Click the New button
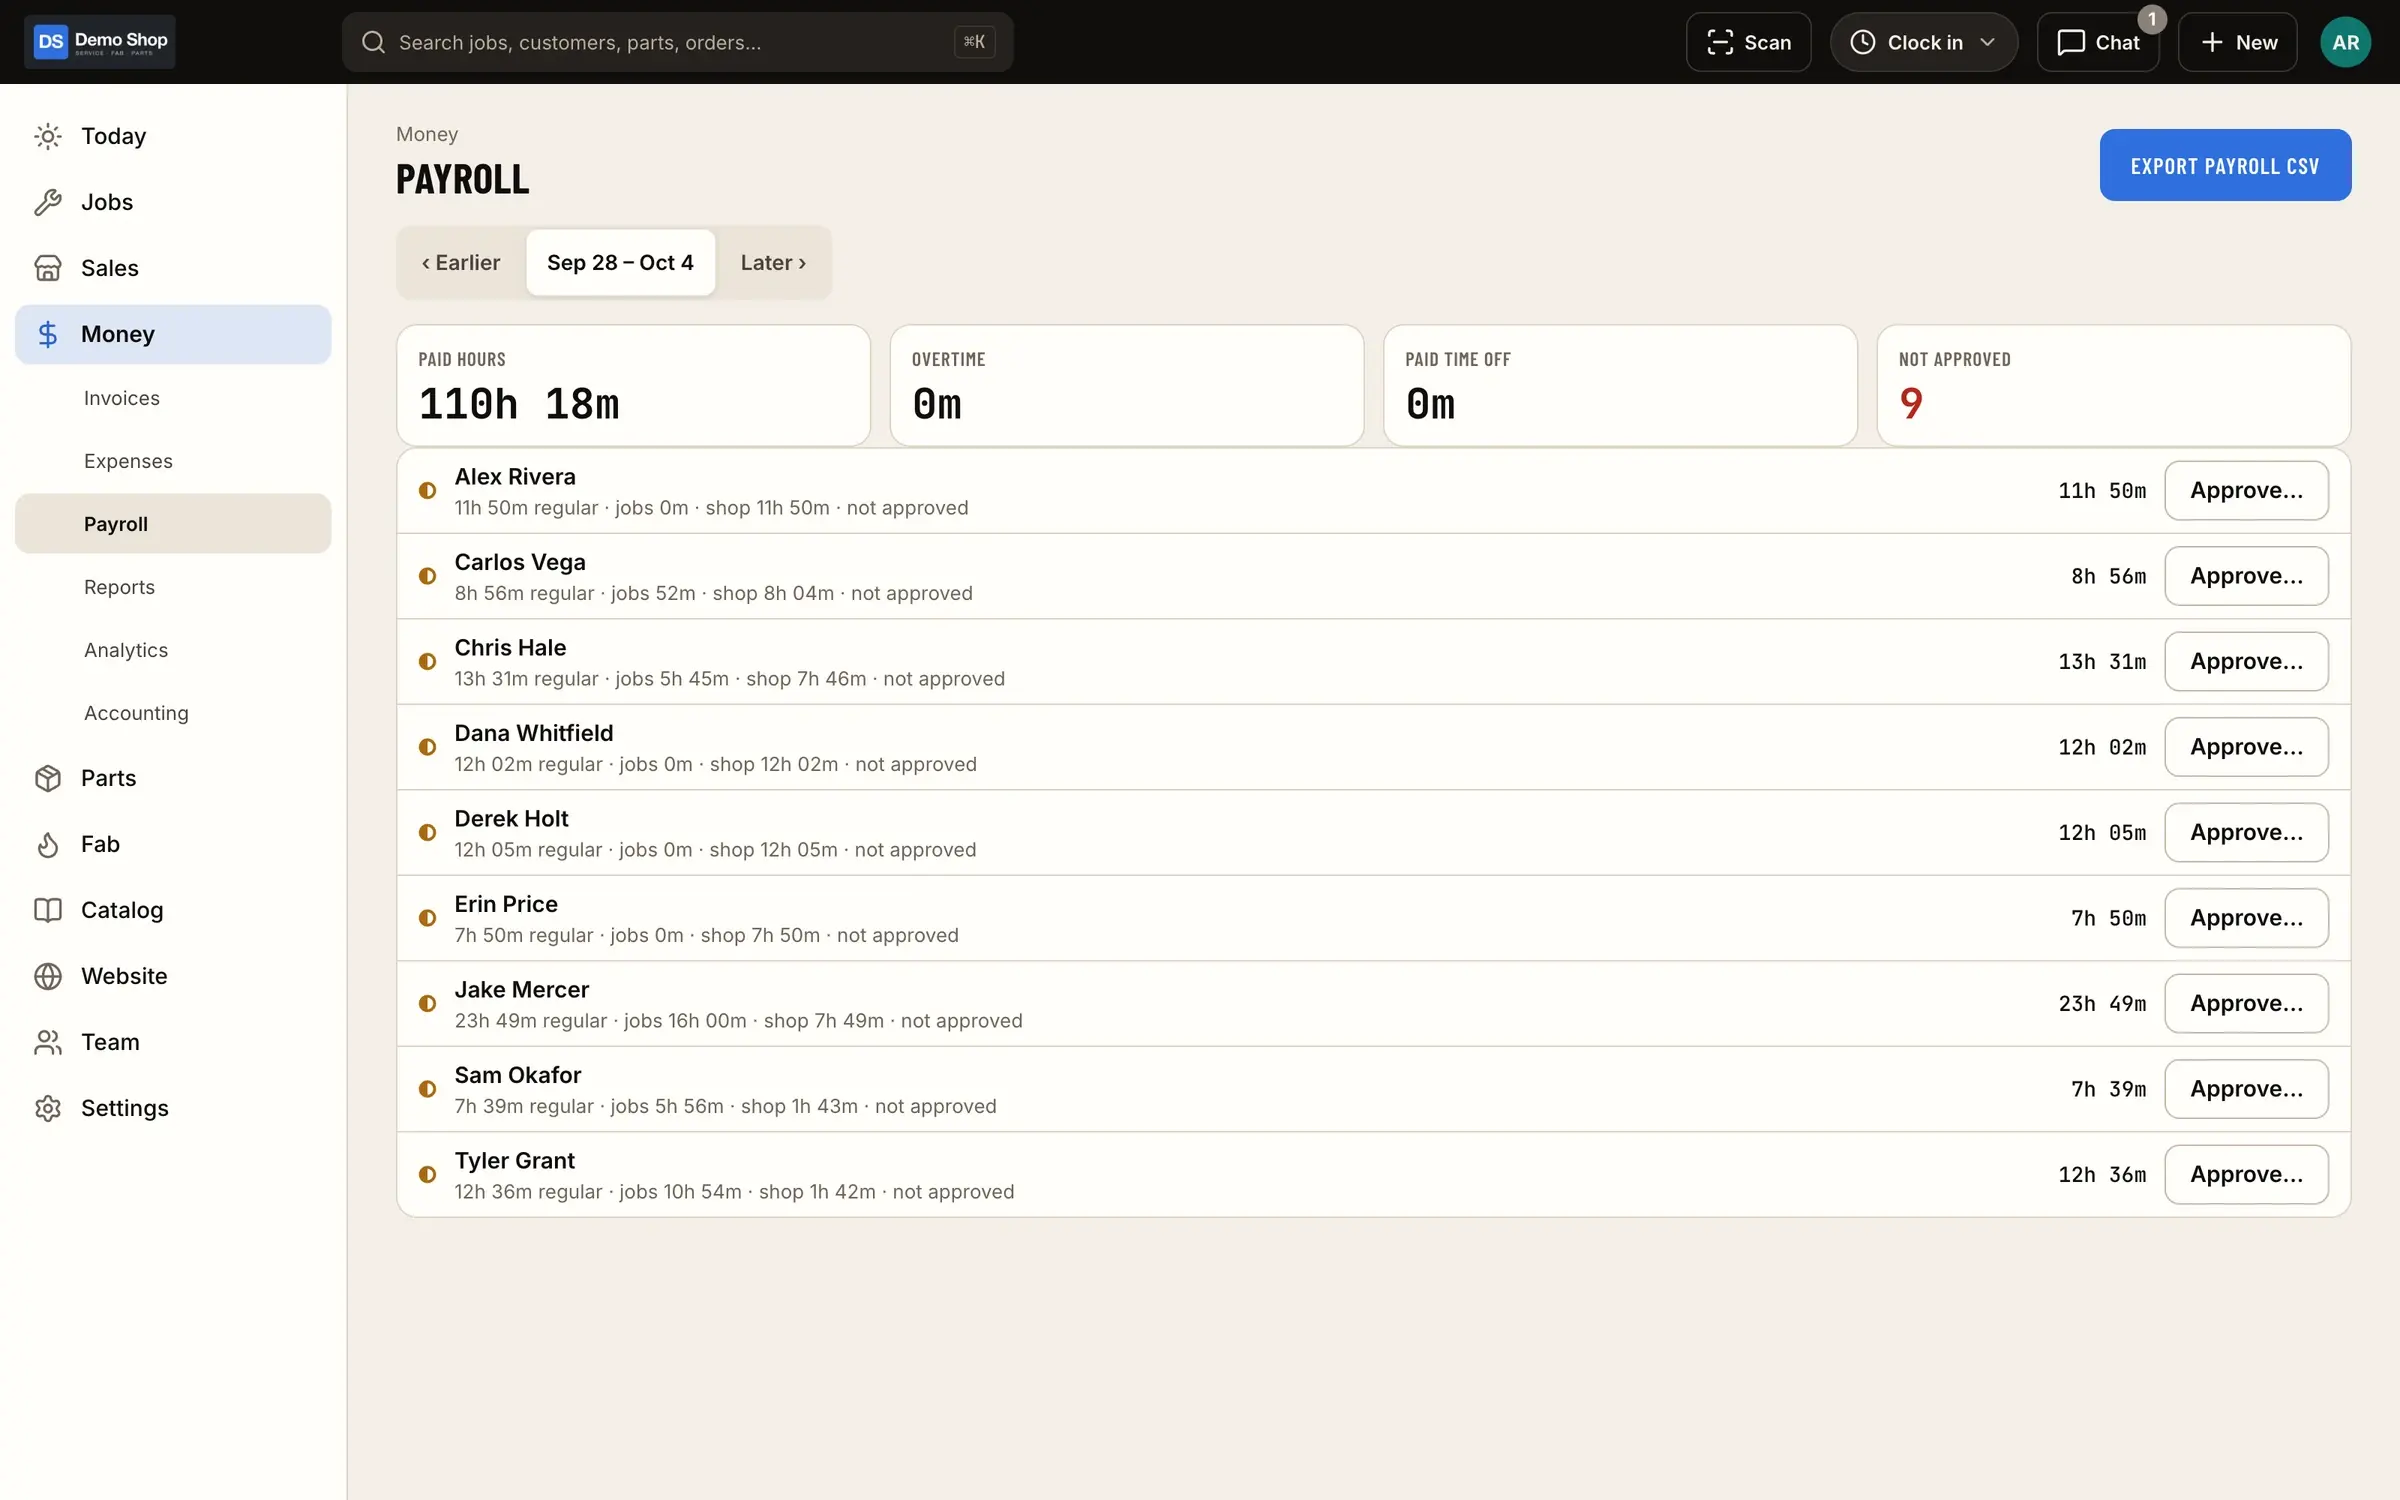The height and width of the screenshot is (1500, 2400). 2238,42
